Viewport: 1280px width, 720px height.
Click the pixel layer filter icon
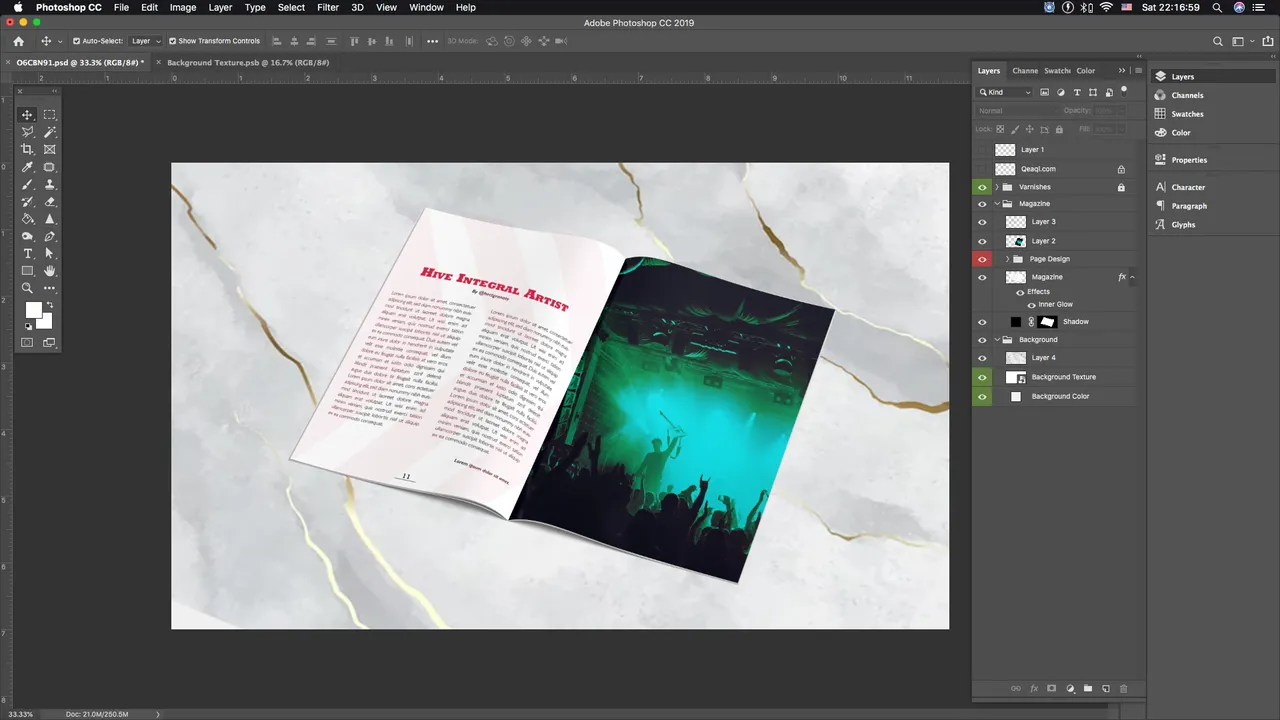coord(1044,92)
